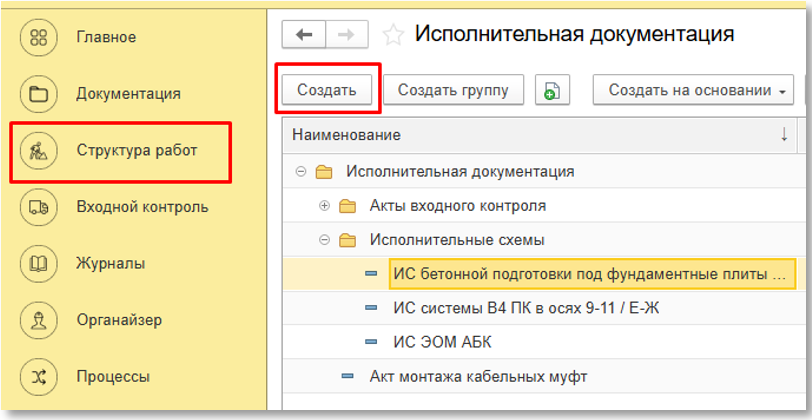
Task: Click the Главное sidebar icon
Action: click(x=39, y=38)
